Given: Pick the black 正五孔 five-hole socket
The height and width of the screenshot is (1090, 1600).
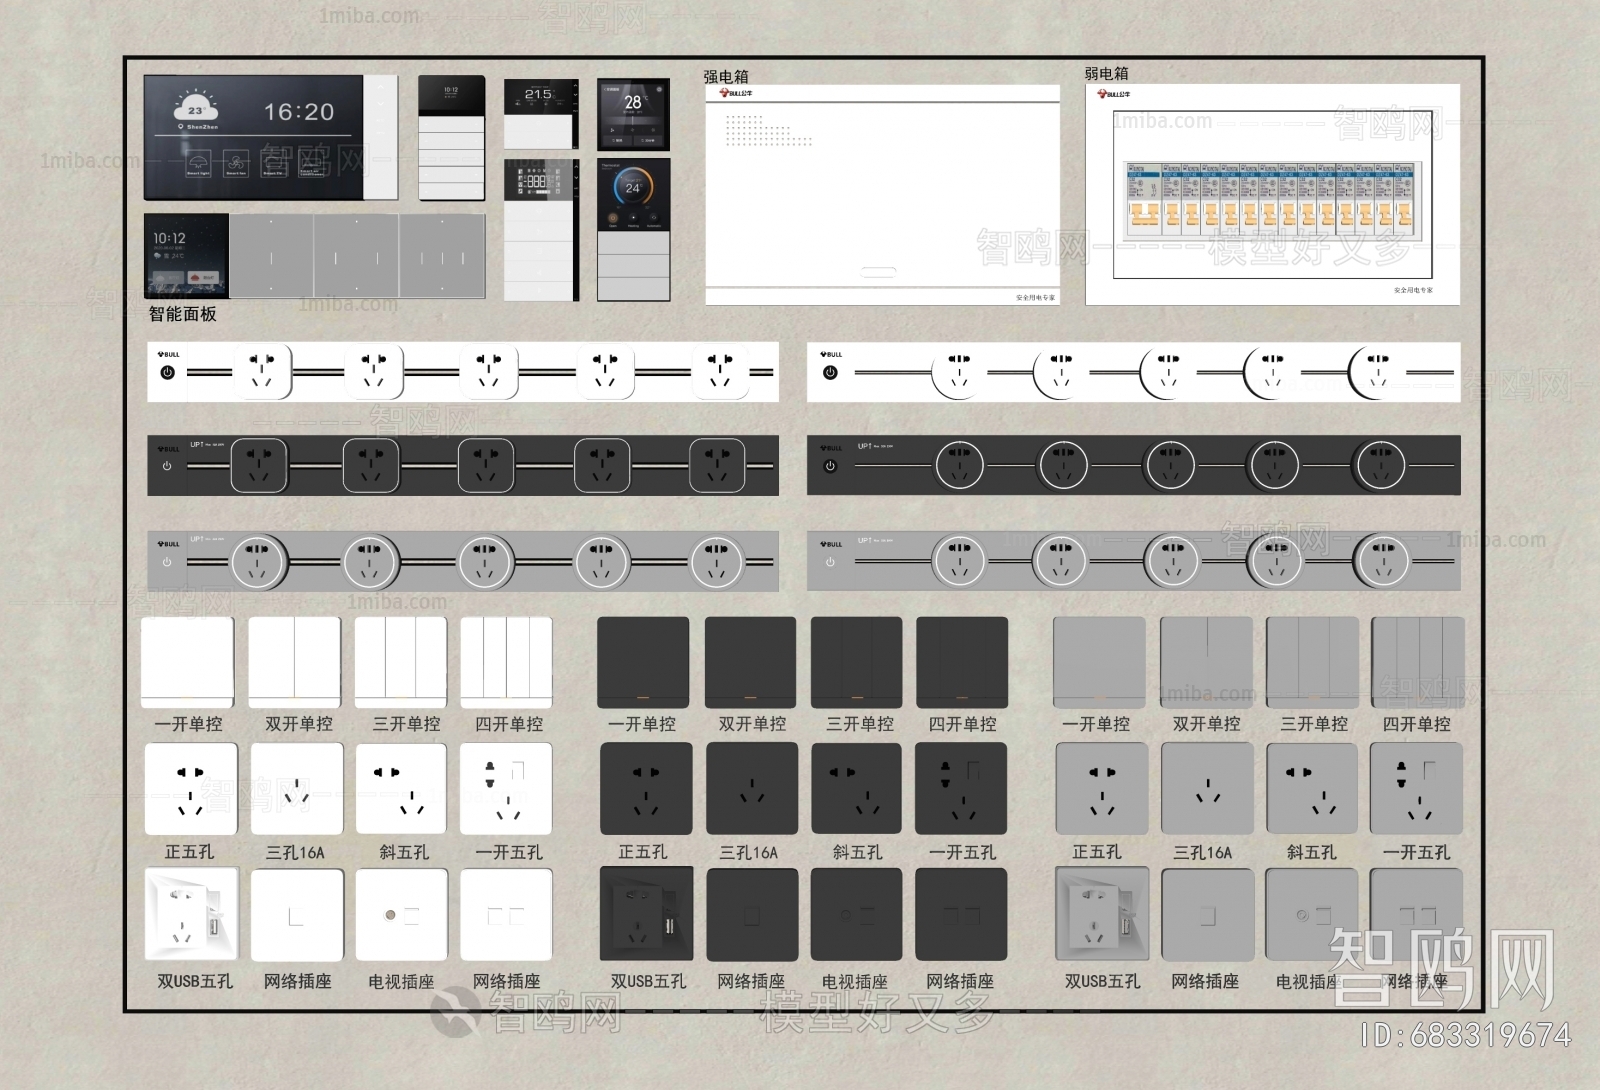Looking at the screenshot, I should [646, 789].
